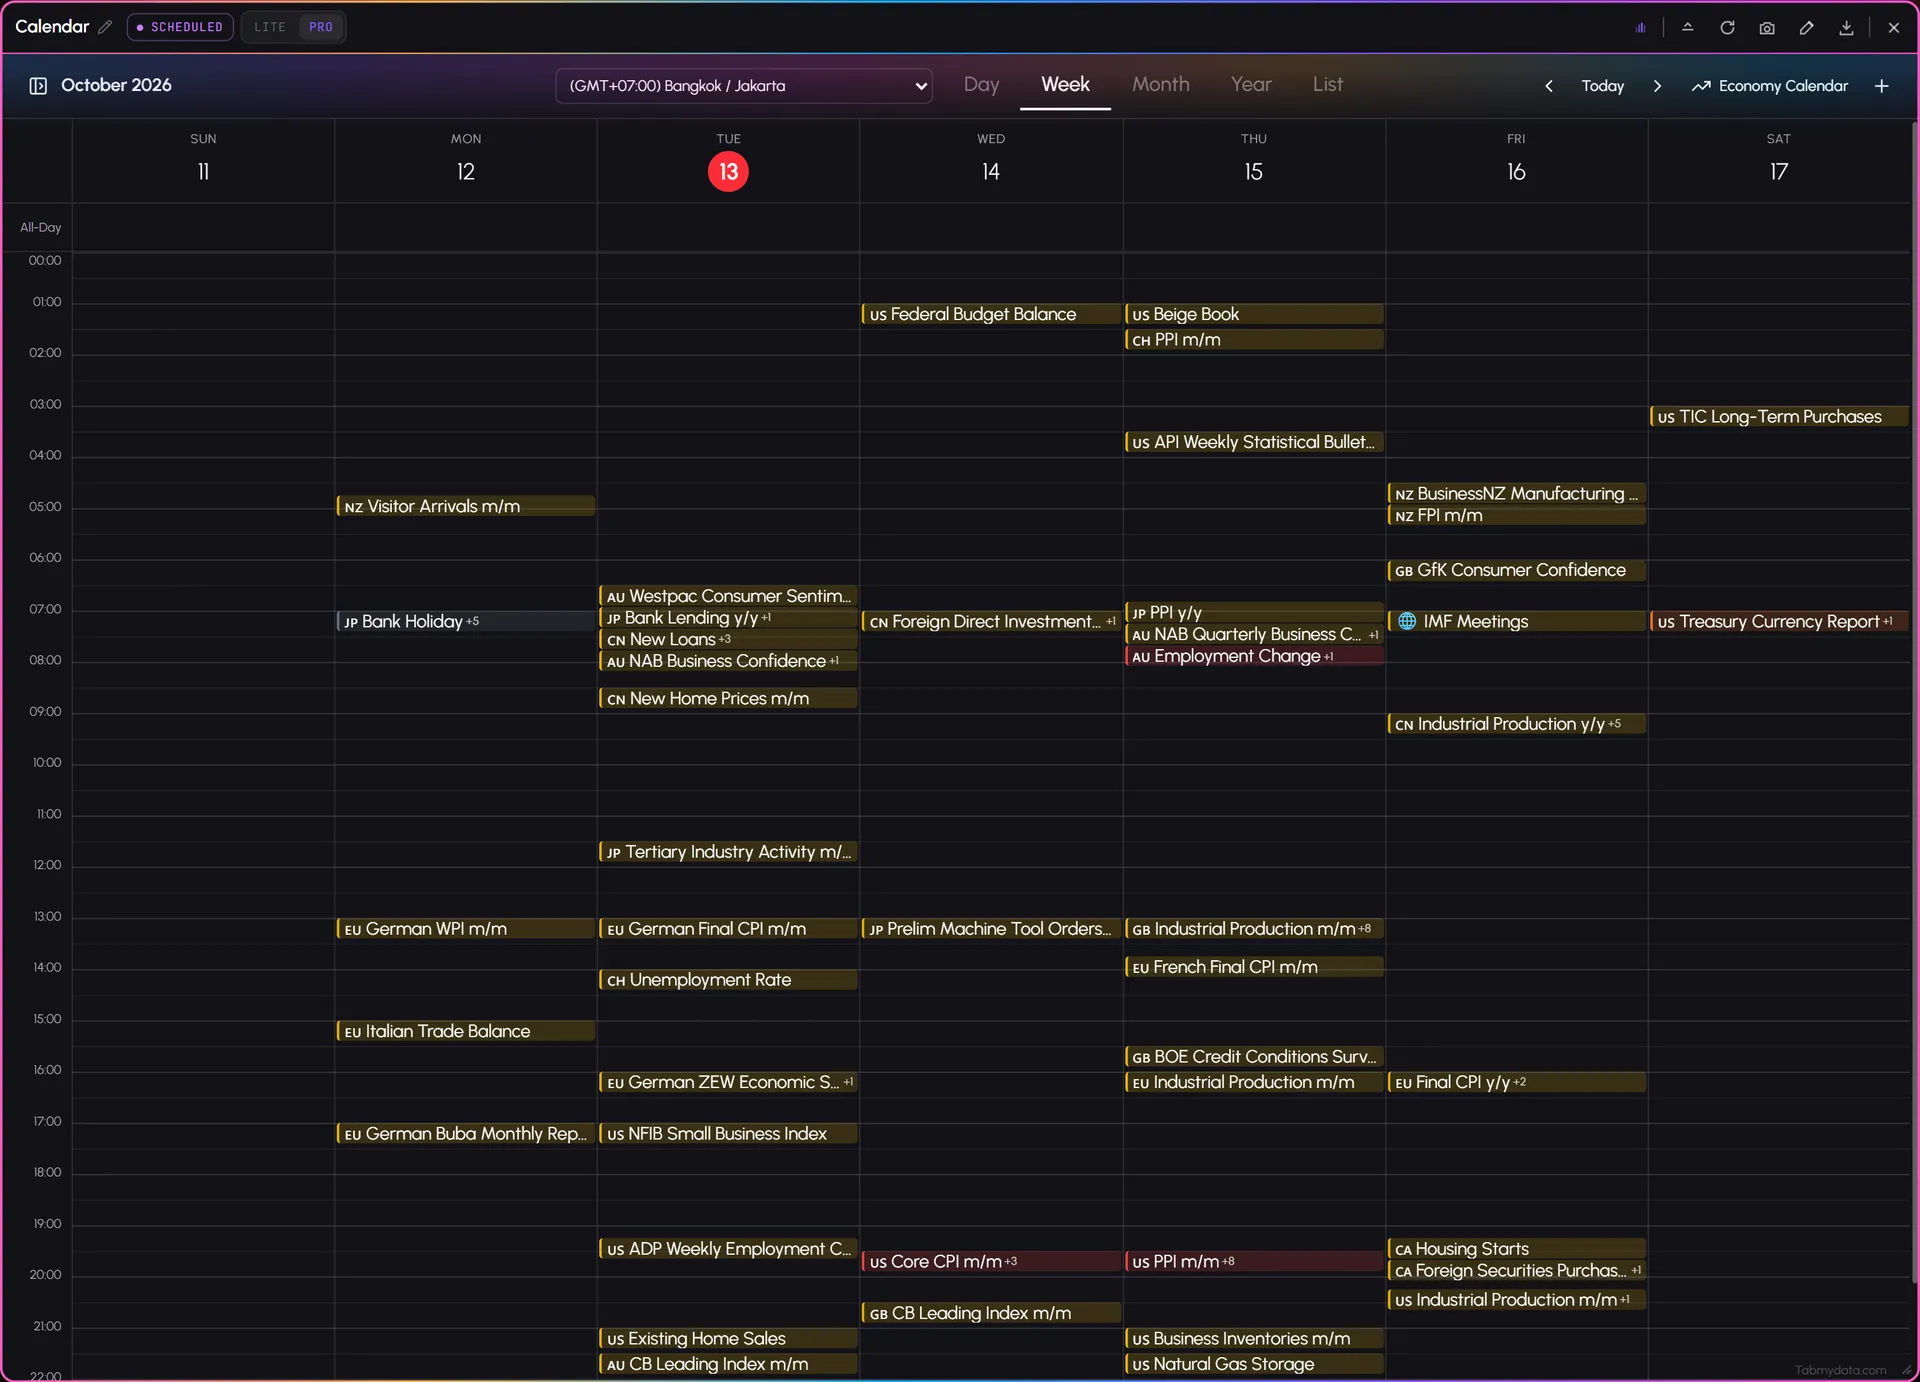Expand JP Bank Holiday +5 events
Screen dimensions: 1920x1382
click(465, 621)
